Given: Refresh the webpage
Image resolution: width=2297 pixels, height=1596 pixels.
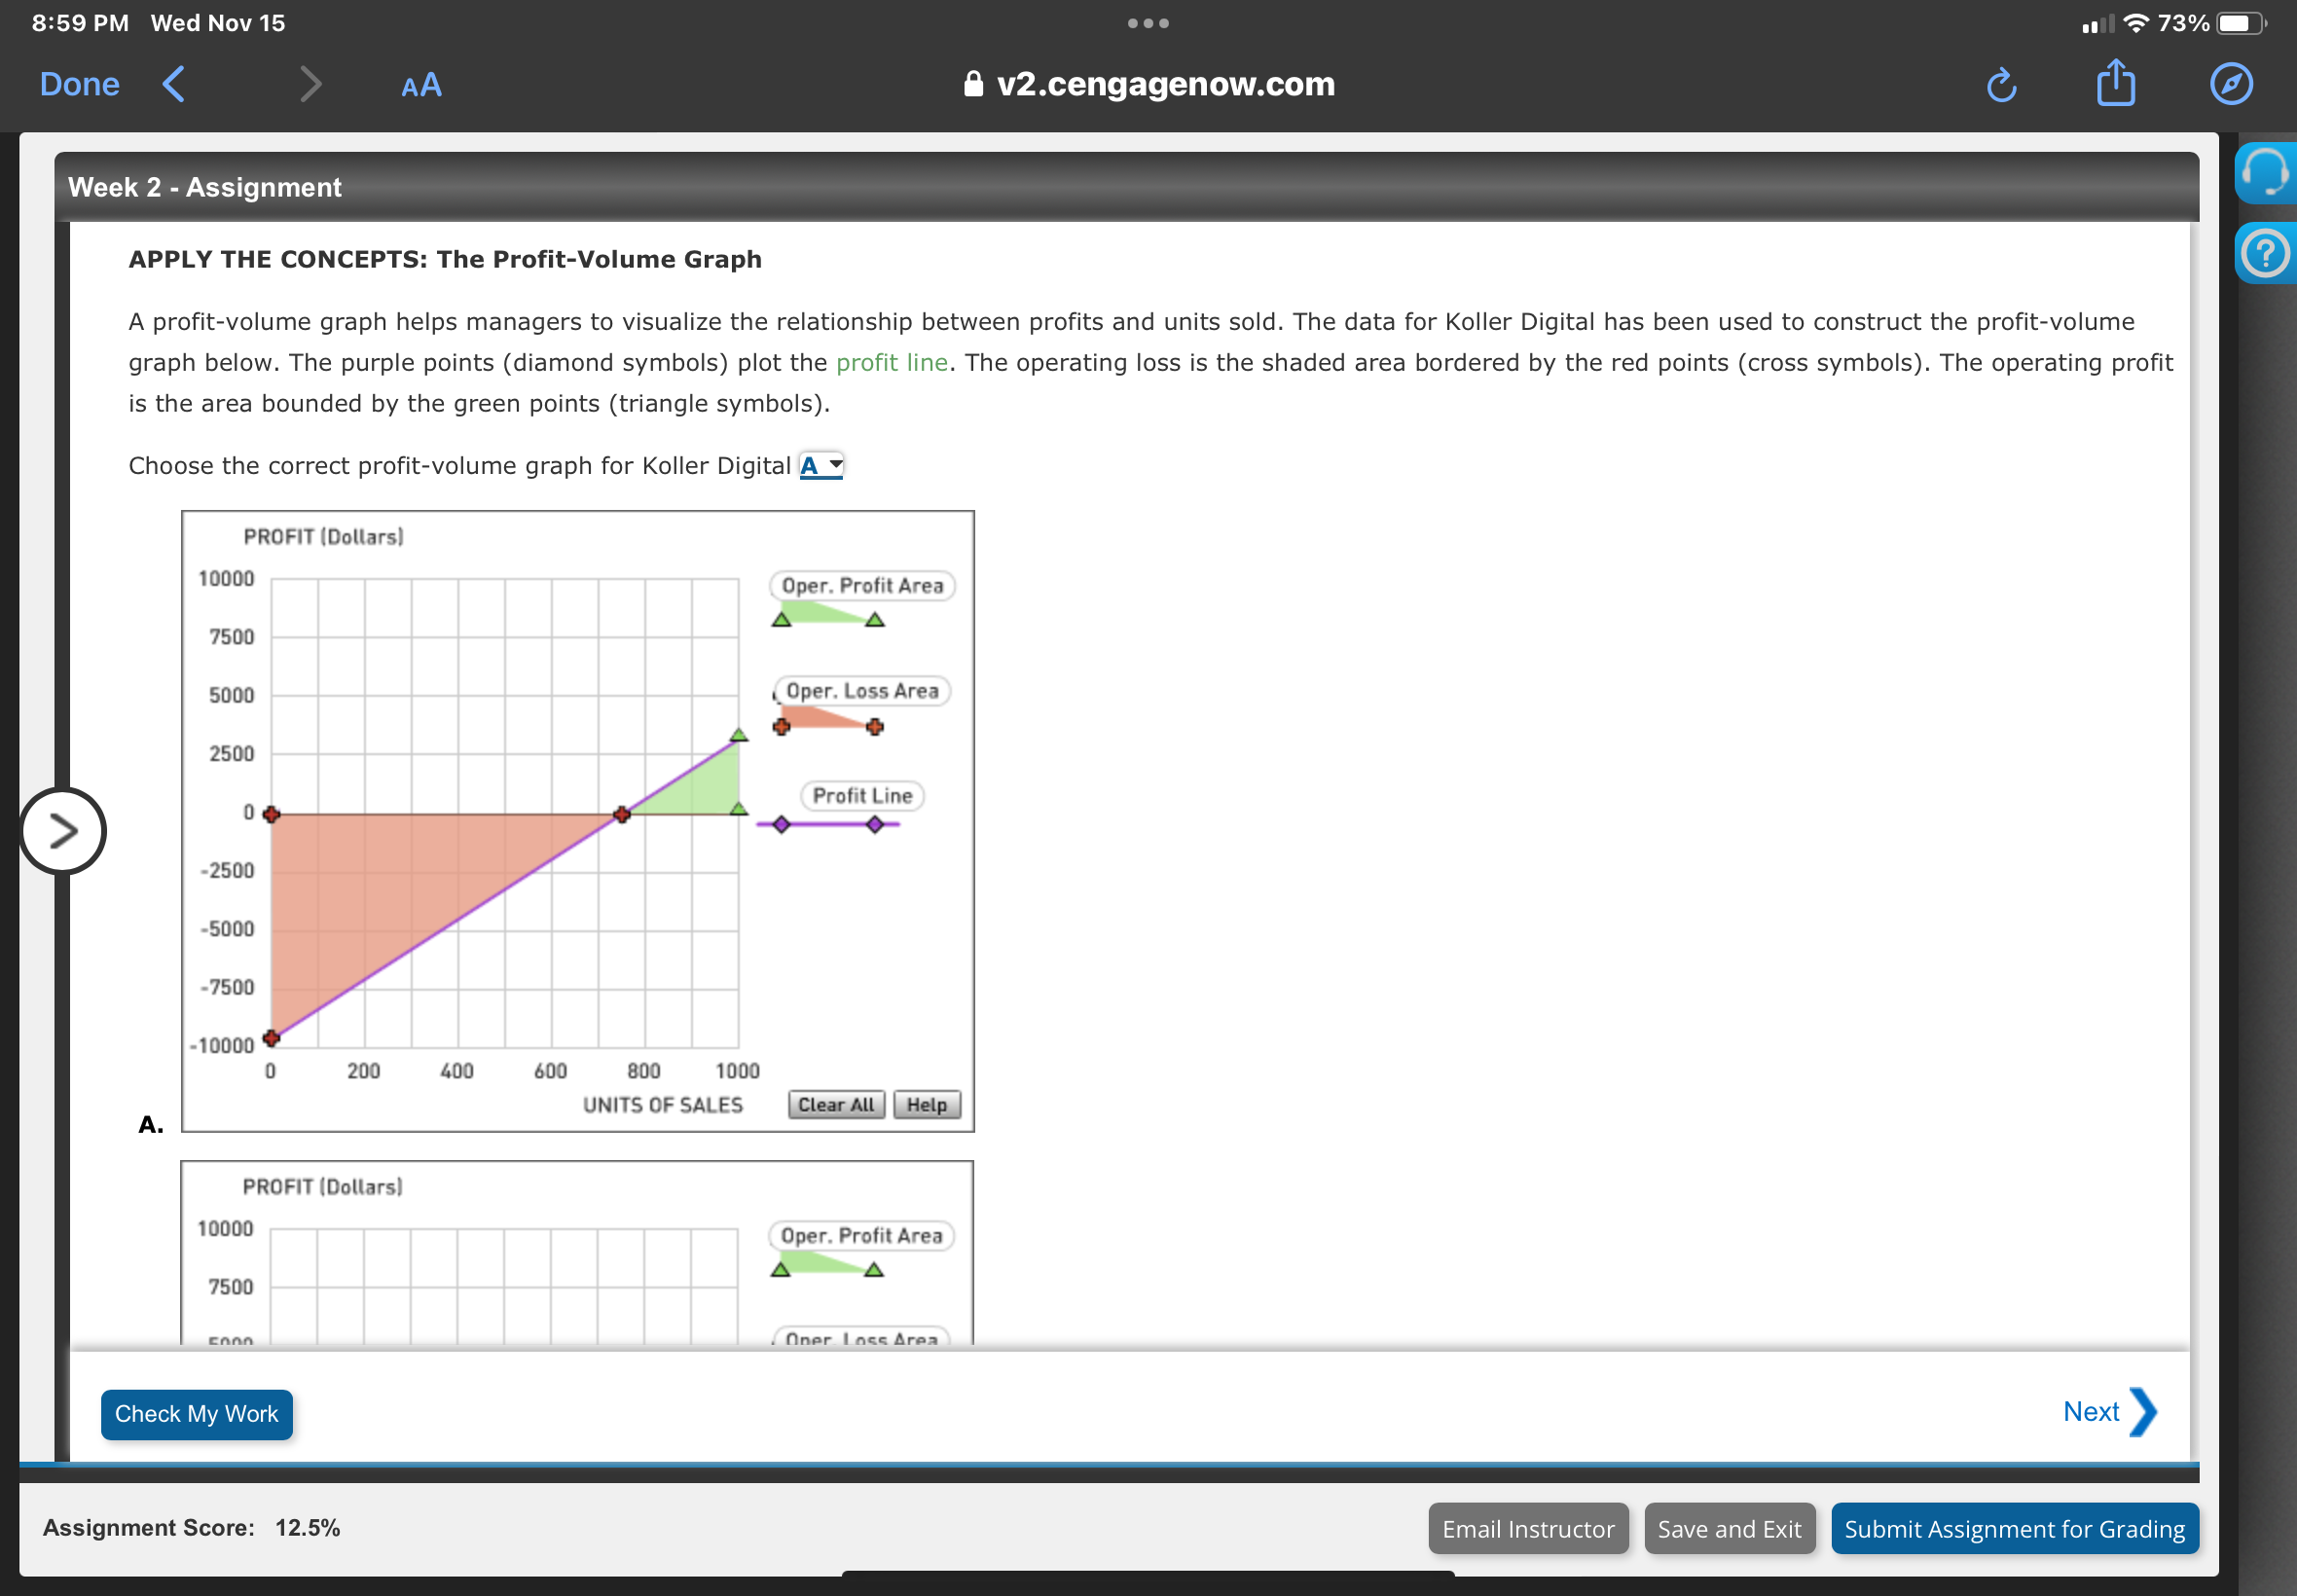Looking at the screenshot, I should [2001, 84].
